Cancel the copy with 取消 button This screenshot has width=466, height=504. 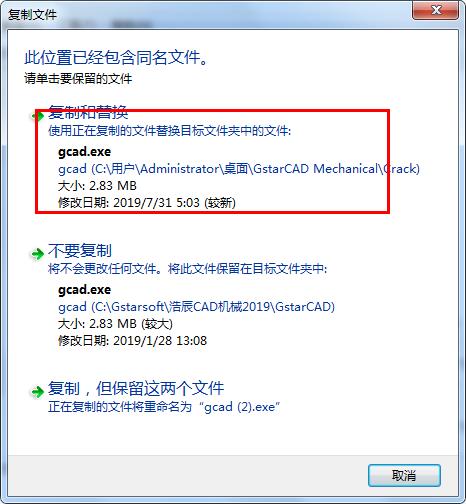pyautogui.click(x=404, y=475)
